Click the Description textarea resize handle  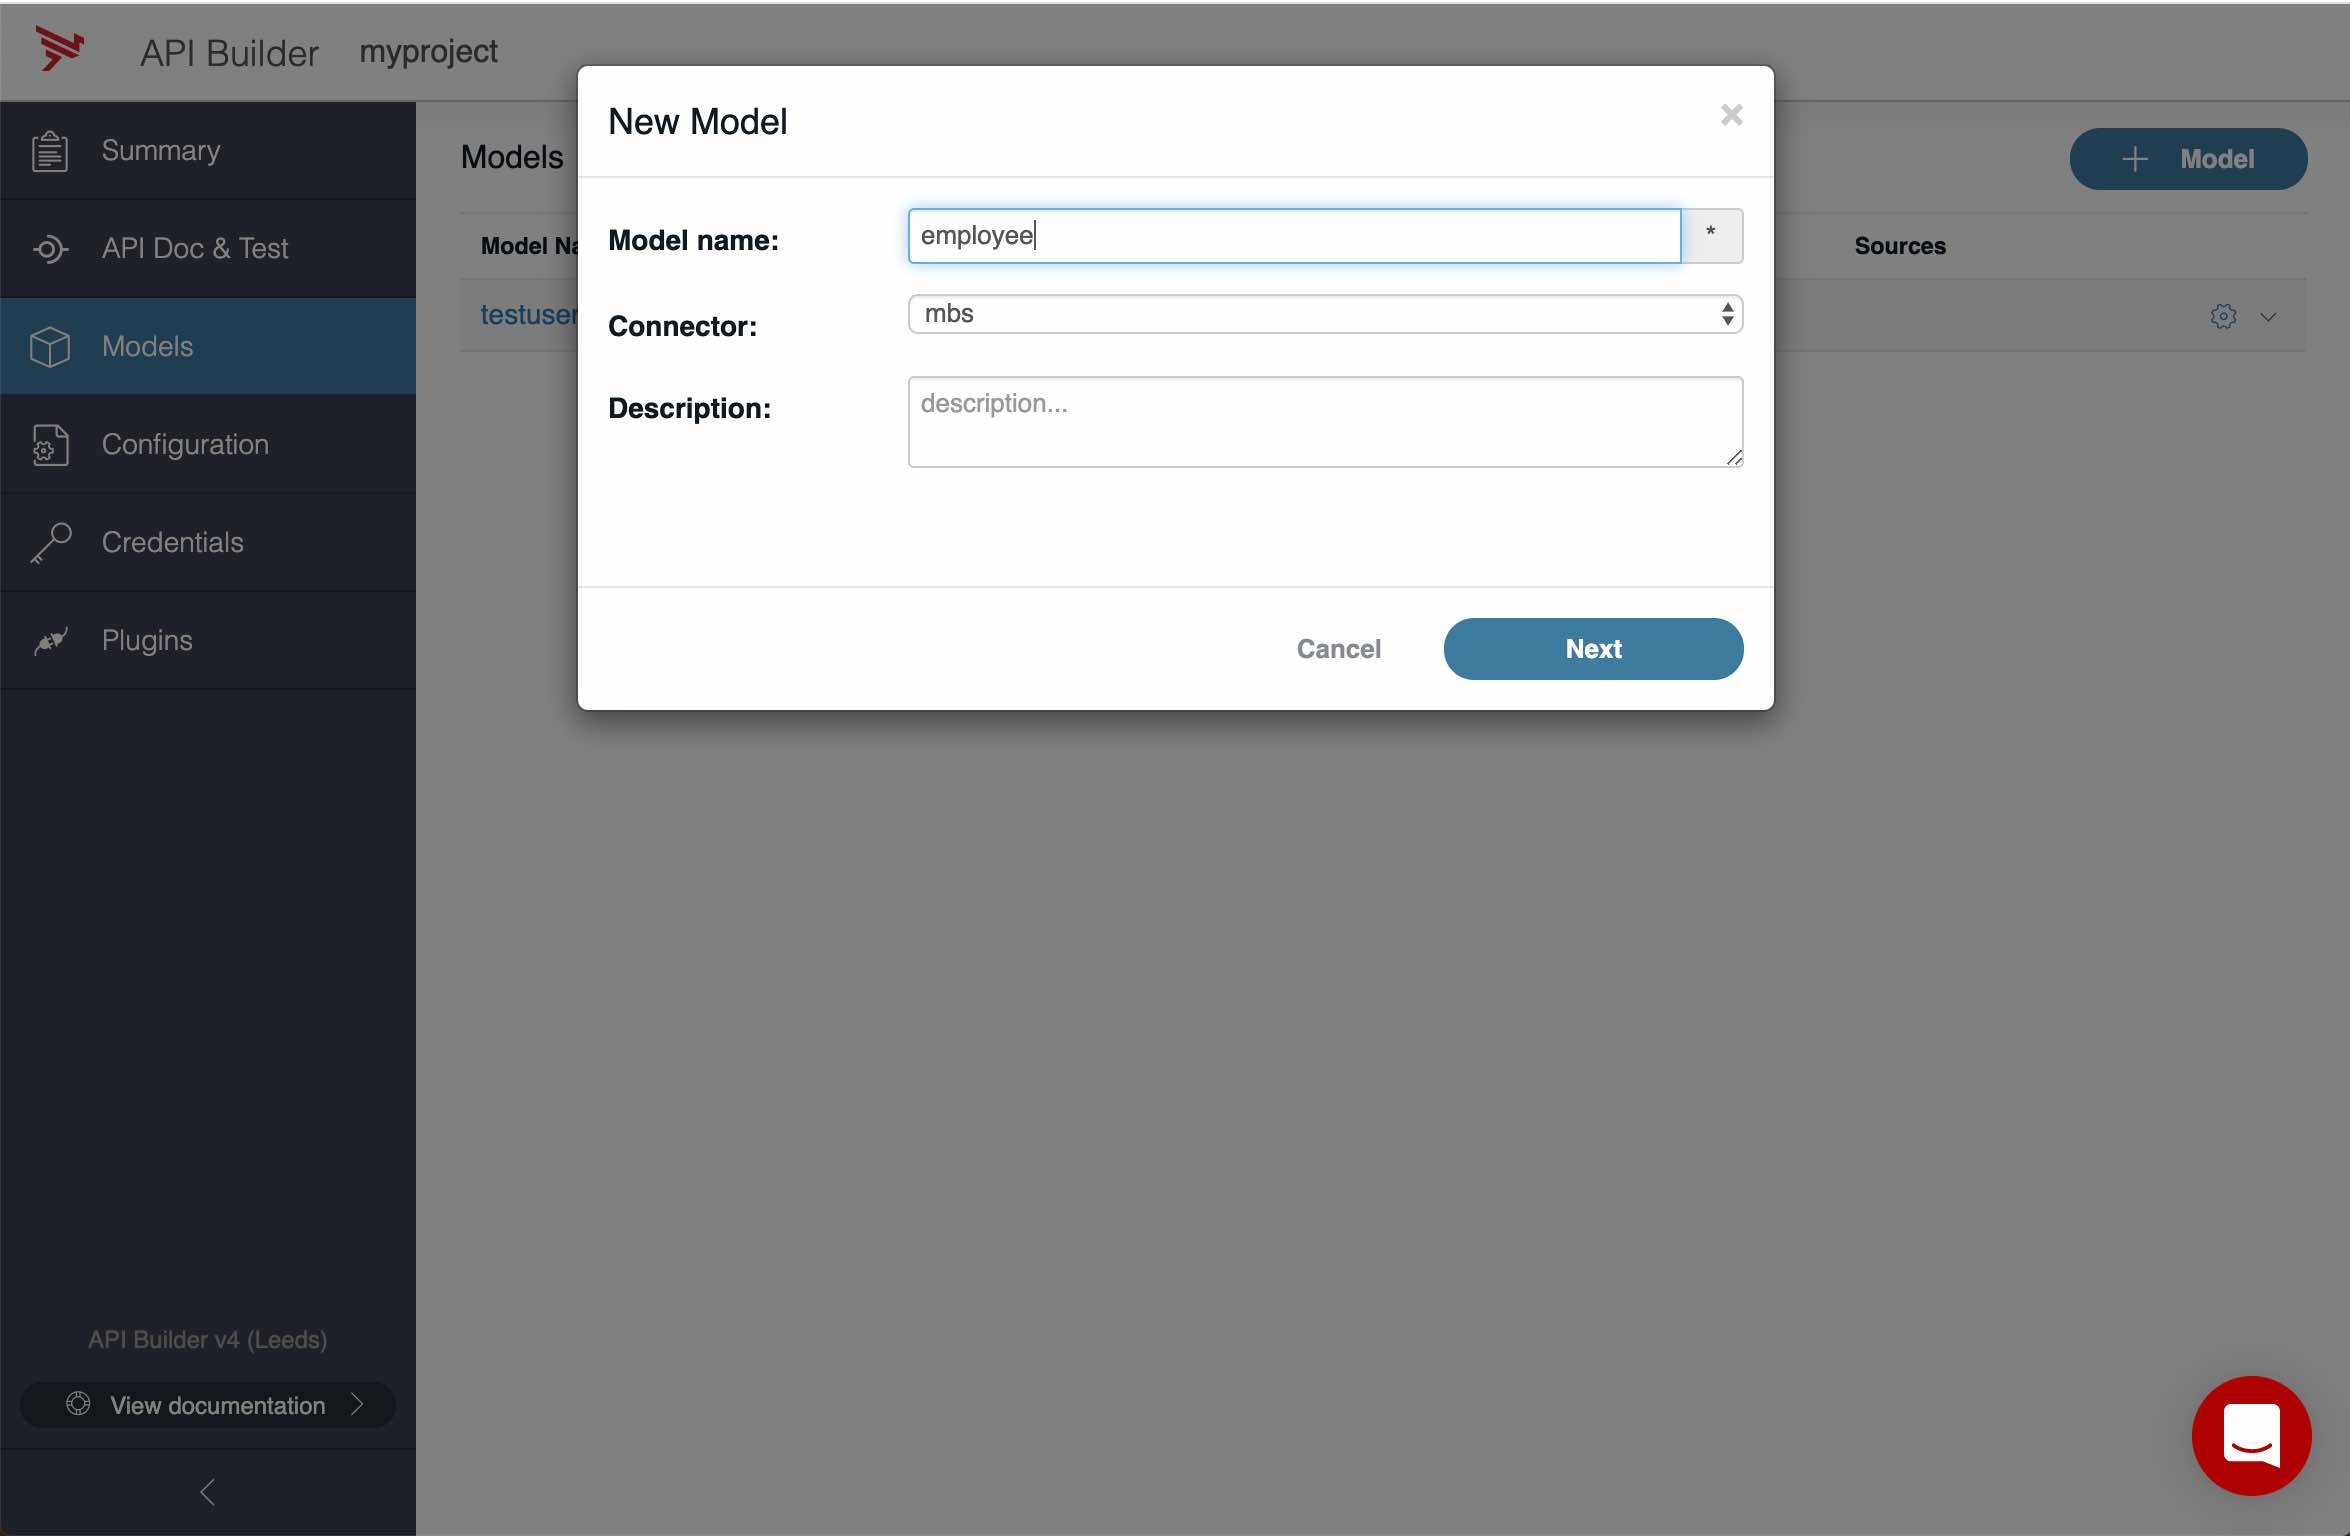click(1734, 458)
